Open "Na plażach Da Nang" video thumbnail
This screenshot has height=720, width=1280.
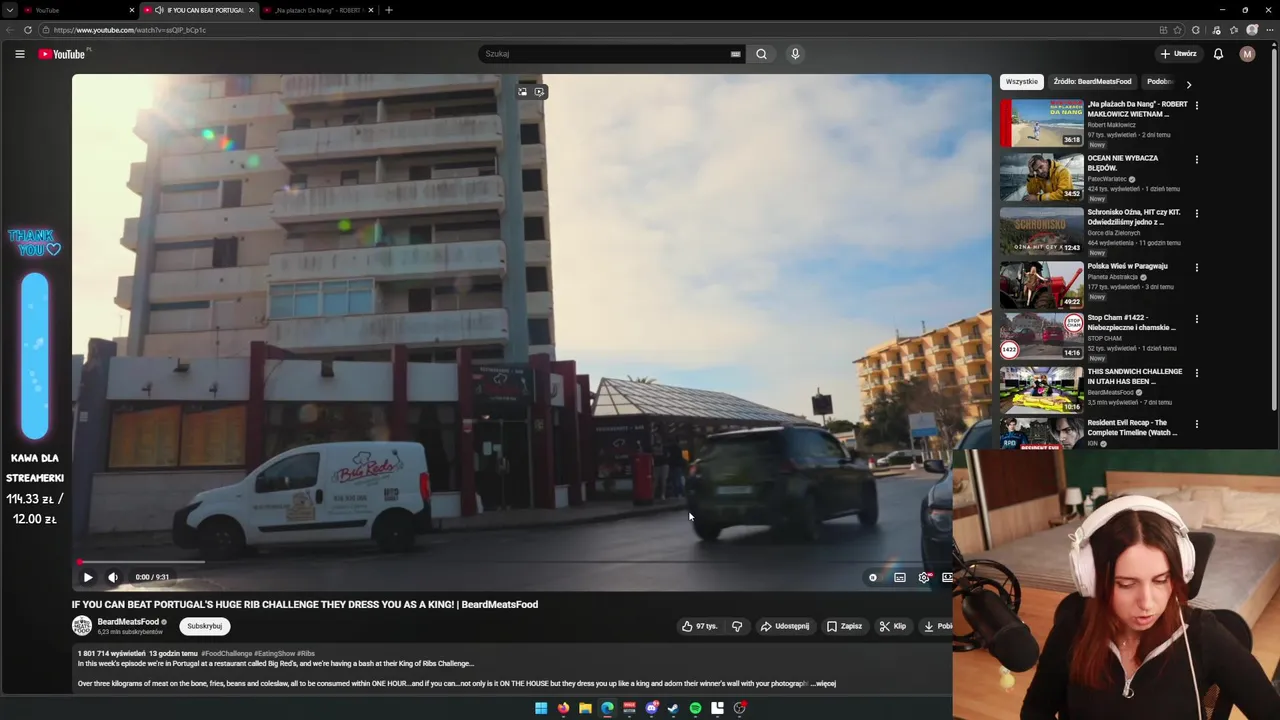1041,122
